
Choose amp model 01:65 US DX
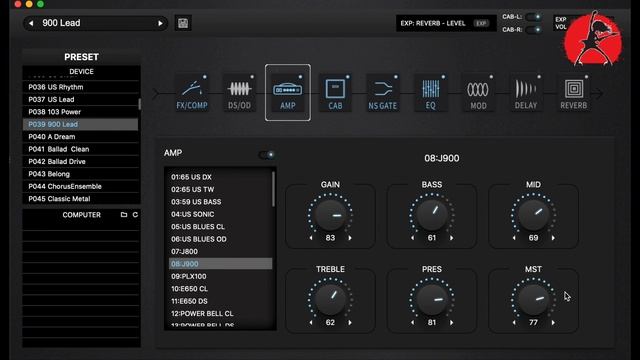pyautogui.click(x=220, y=177)
